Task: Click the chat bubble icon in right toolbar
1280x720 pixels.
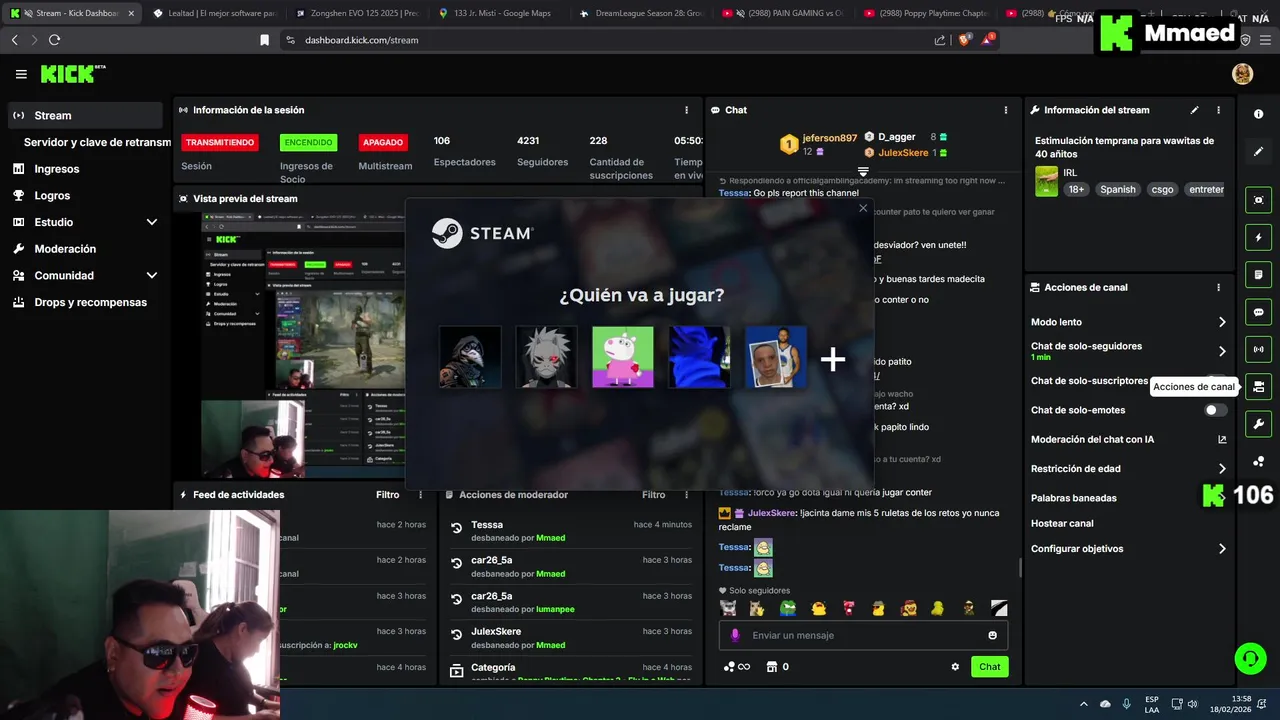Action: [1258, 312]
